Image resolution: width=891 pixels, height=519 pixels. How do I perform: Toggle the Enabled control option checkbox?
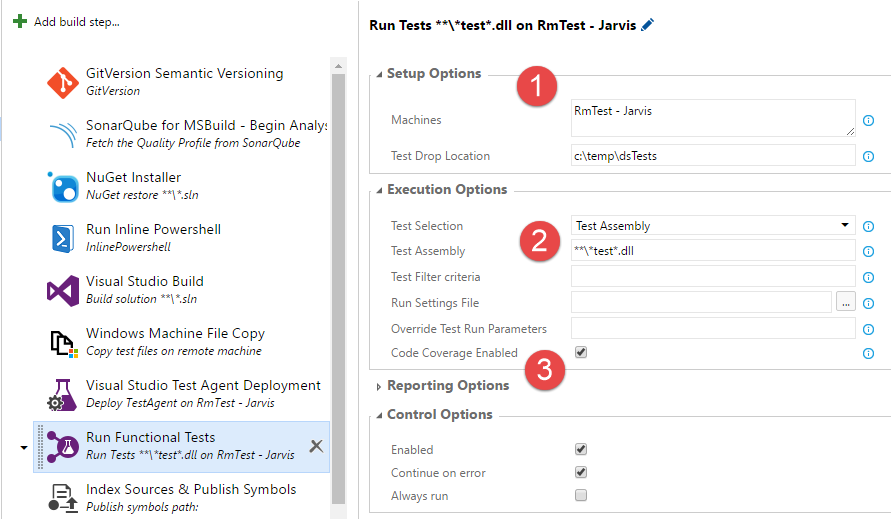click(581, 450)
